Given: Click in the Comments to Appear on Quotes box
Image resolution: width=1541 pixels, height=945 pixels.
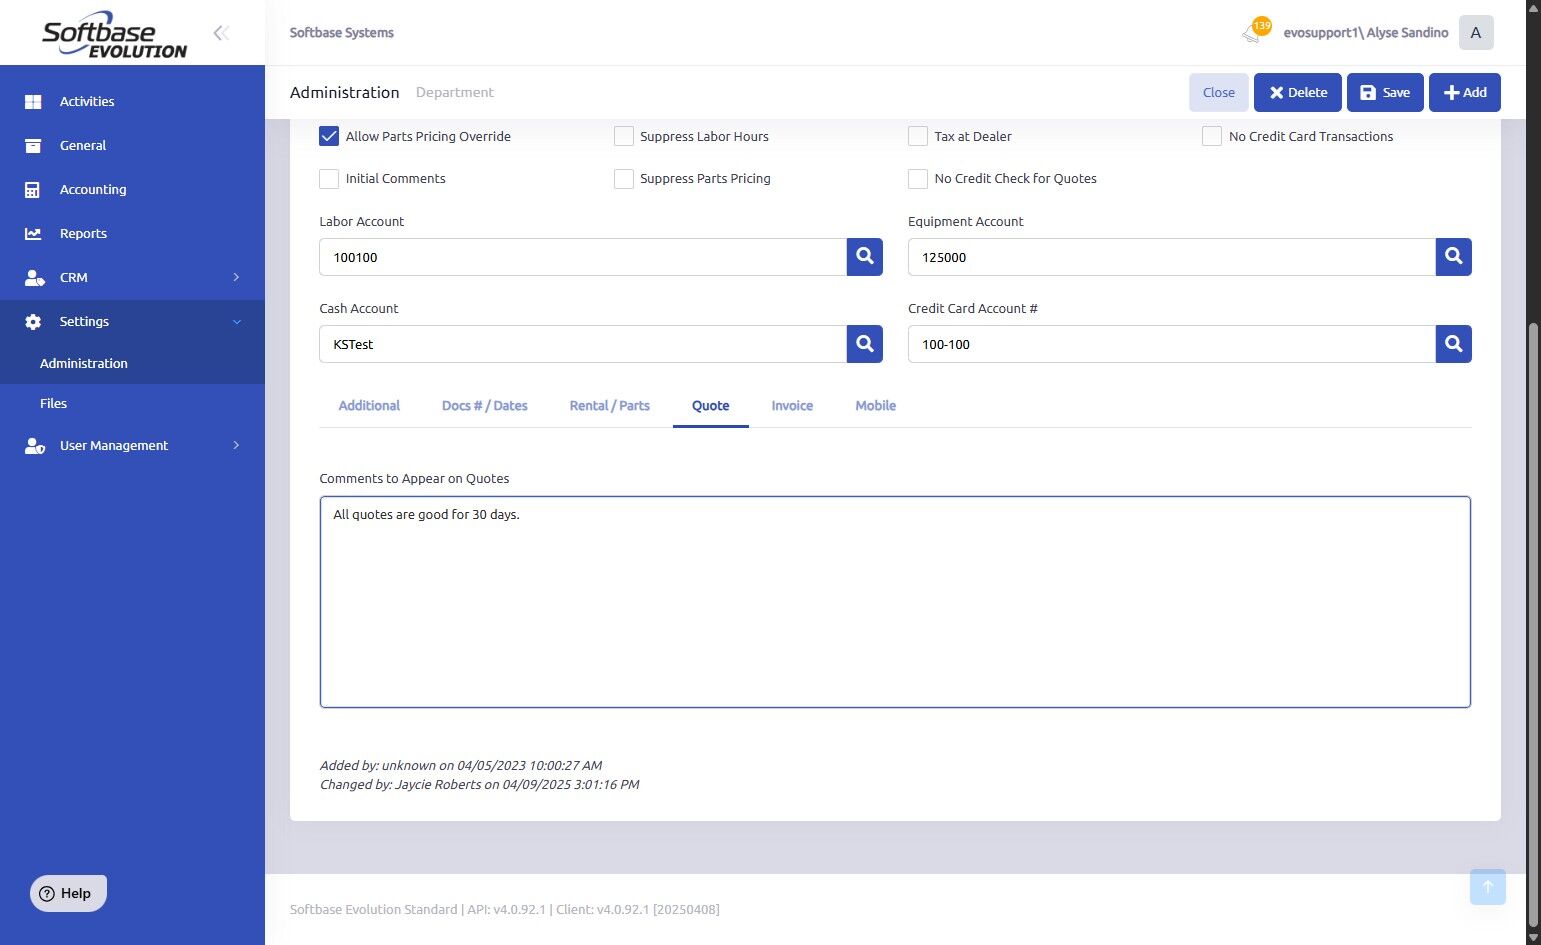Looking at the screenshot, I should click(x=895, y=602).
